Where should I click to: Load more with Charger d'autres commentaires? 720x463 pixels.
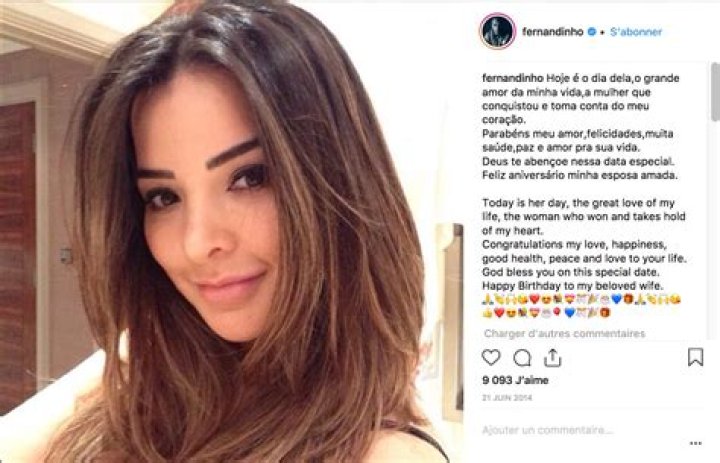[564, 333]
